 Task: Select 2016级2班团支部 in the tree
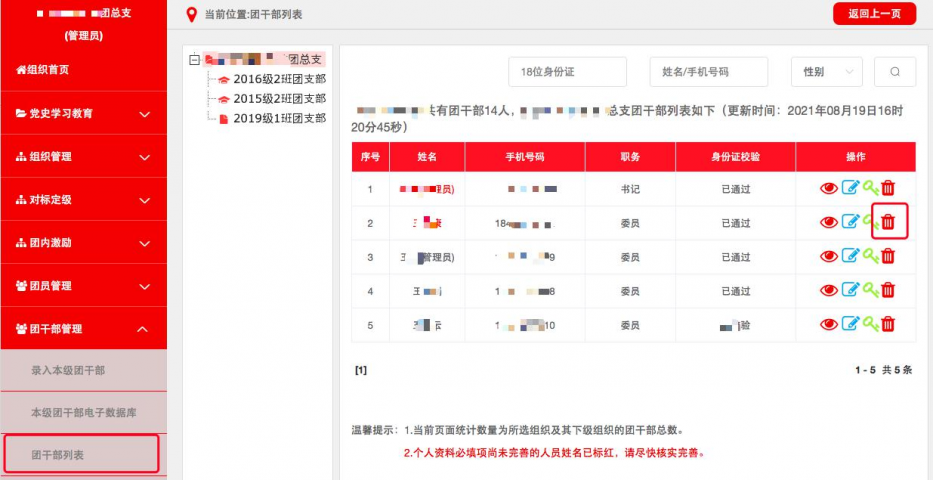[x=279, y=79]
